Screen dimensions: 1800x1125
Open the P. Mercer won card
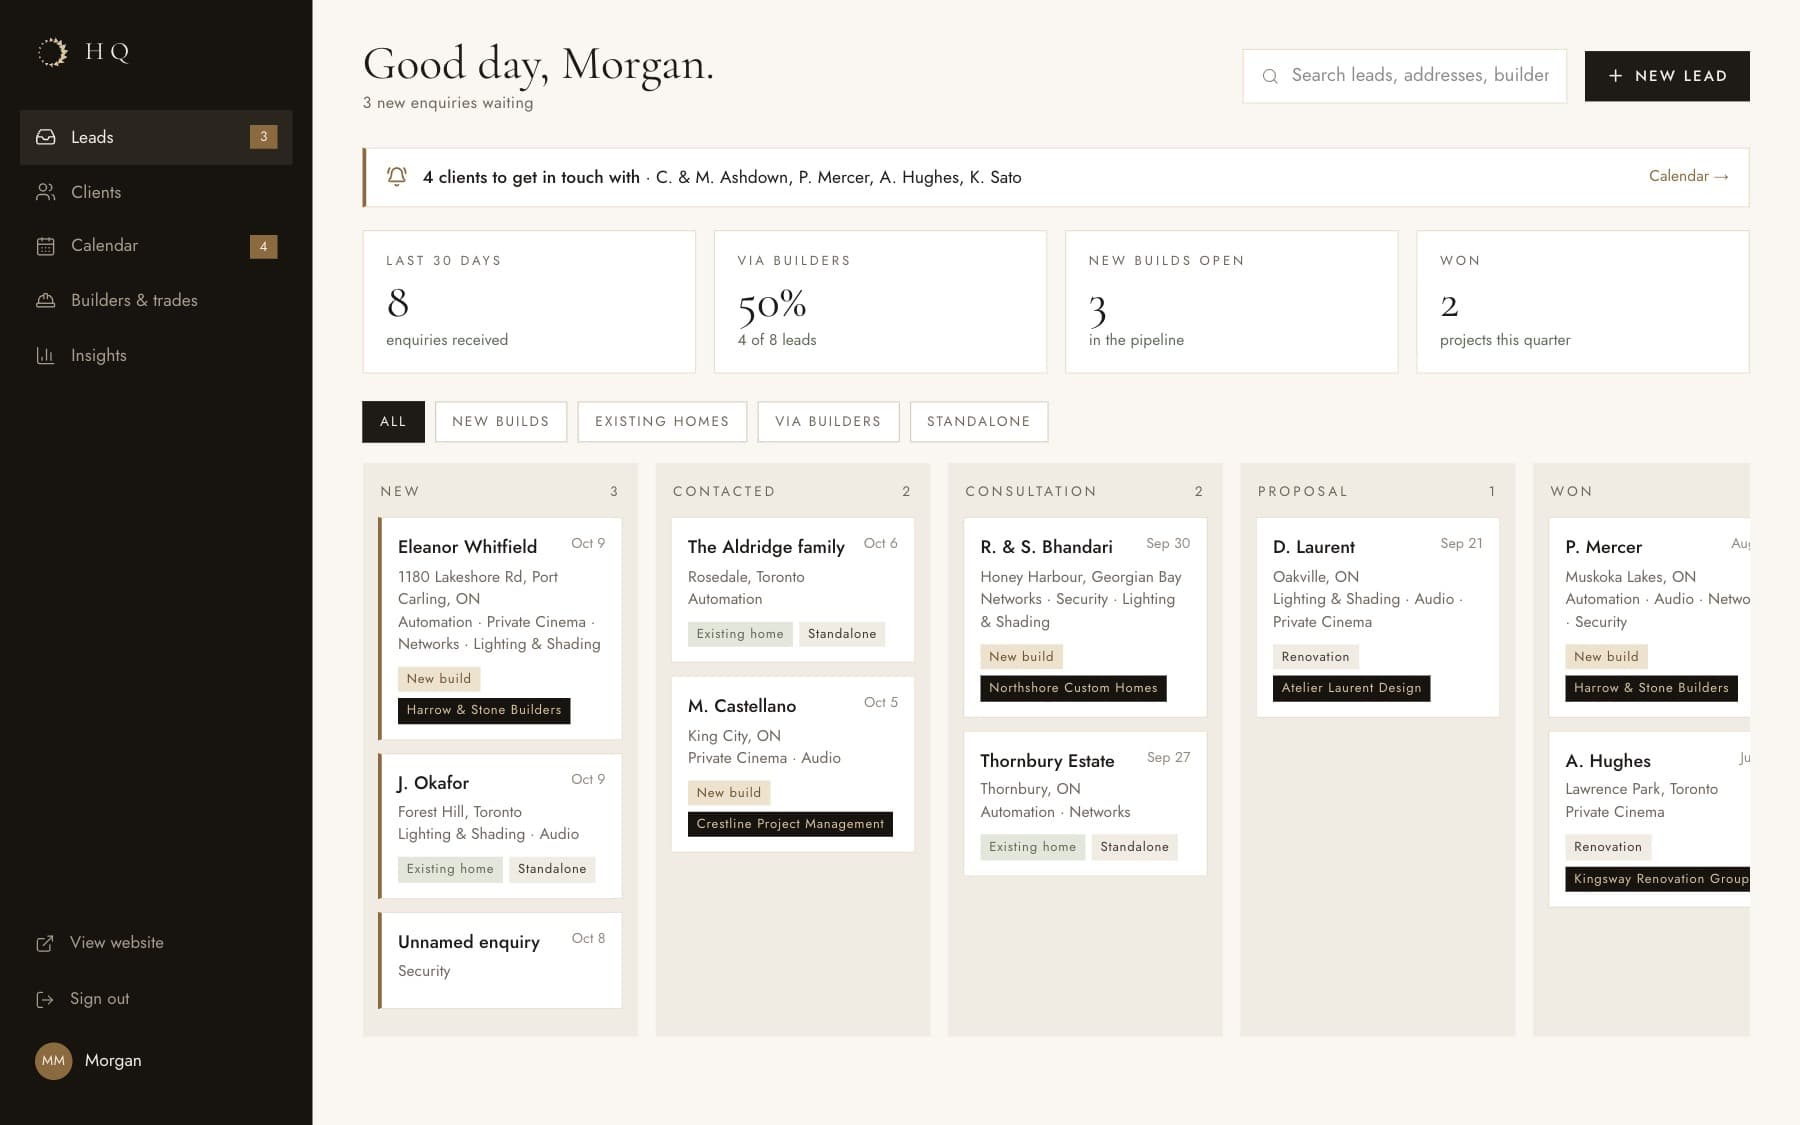(1649, 617)
